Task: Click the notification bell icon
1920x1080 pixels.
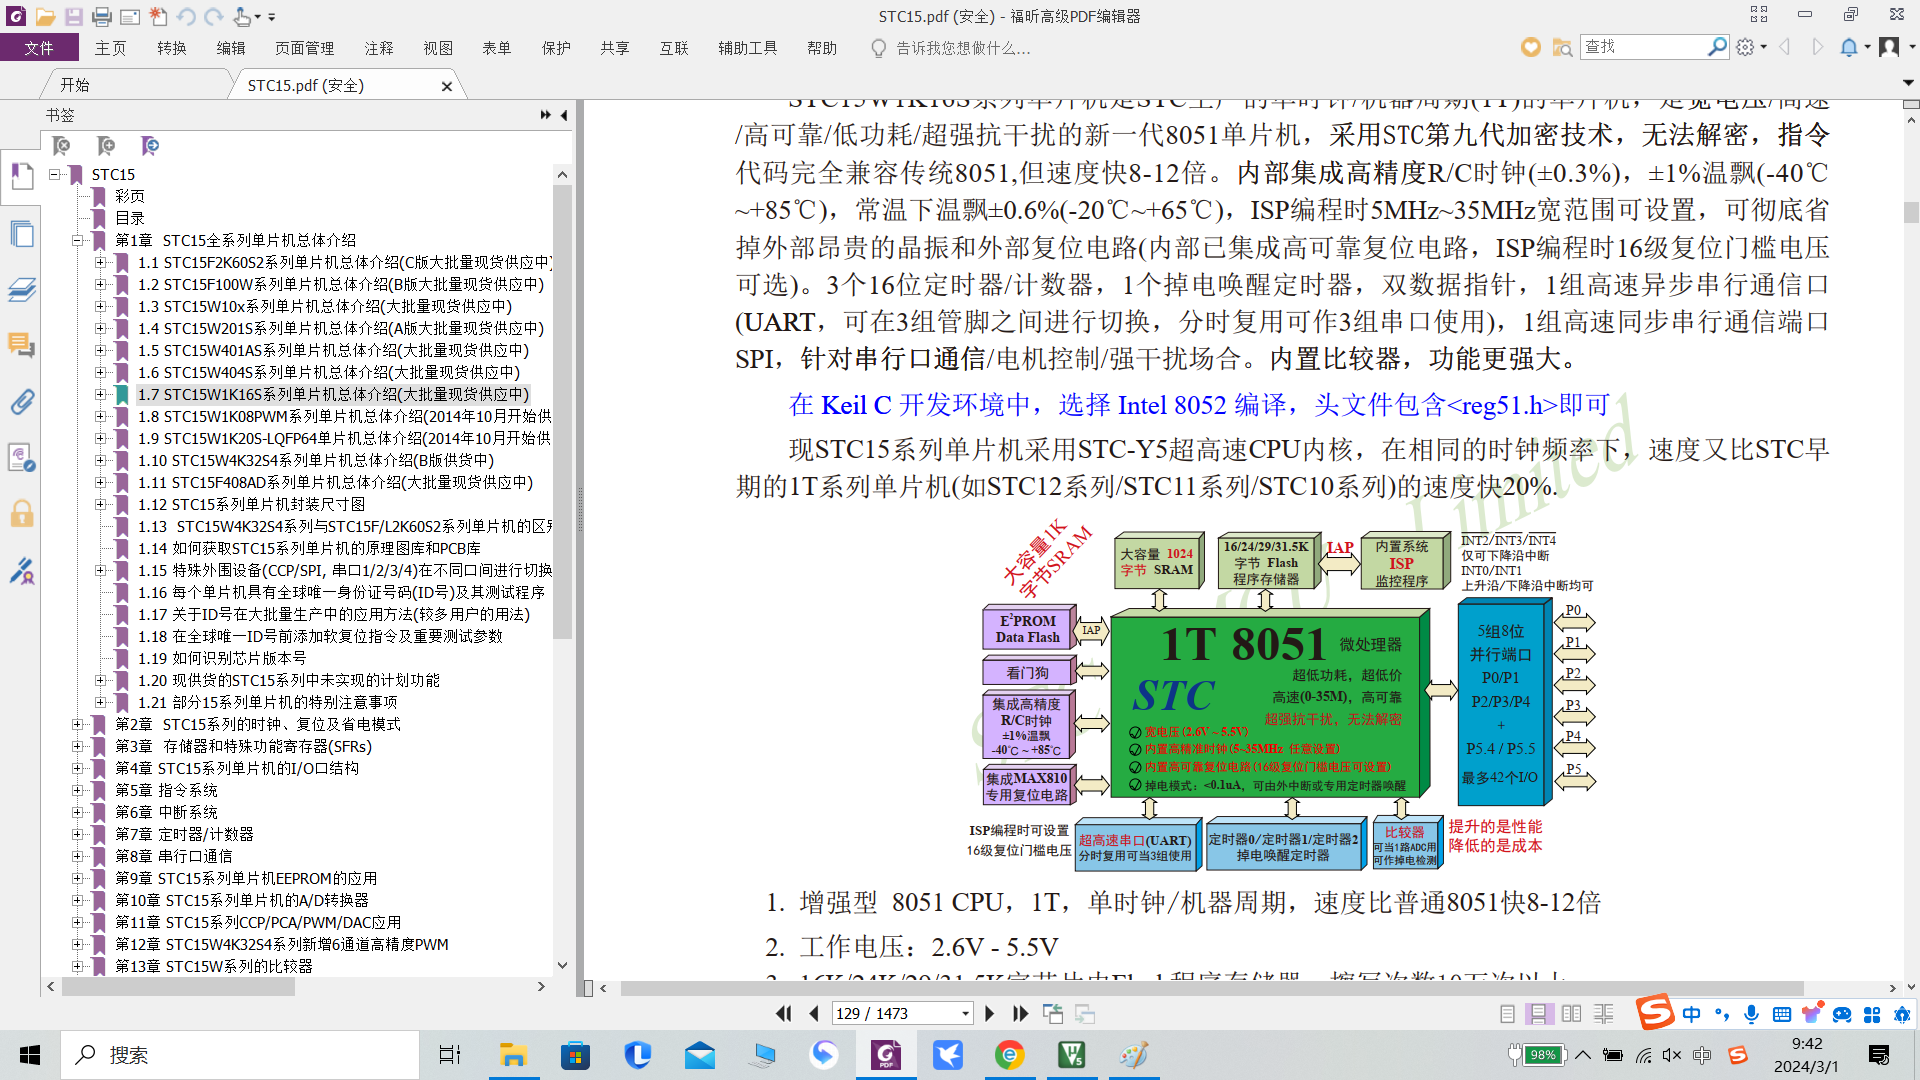Action: (1849, 47)
